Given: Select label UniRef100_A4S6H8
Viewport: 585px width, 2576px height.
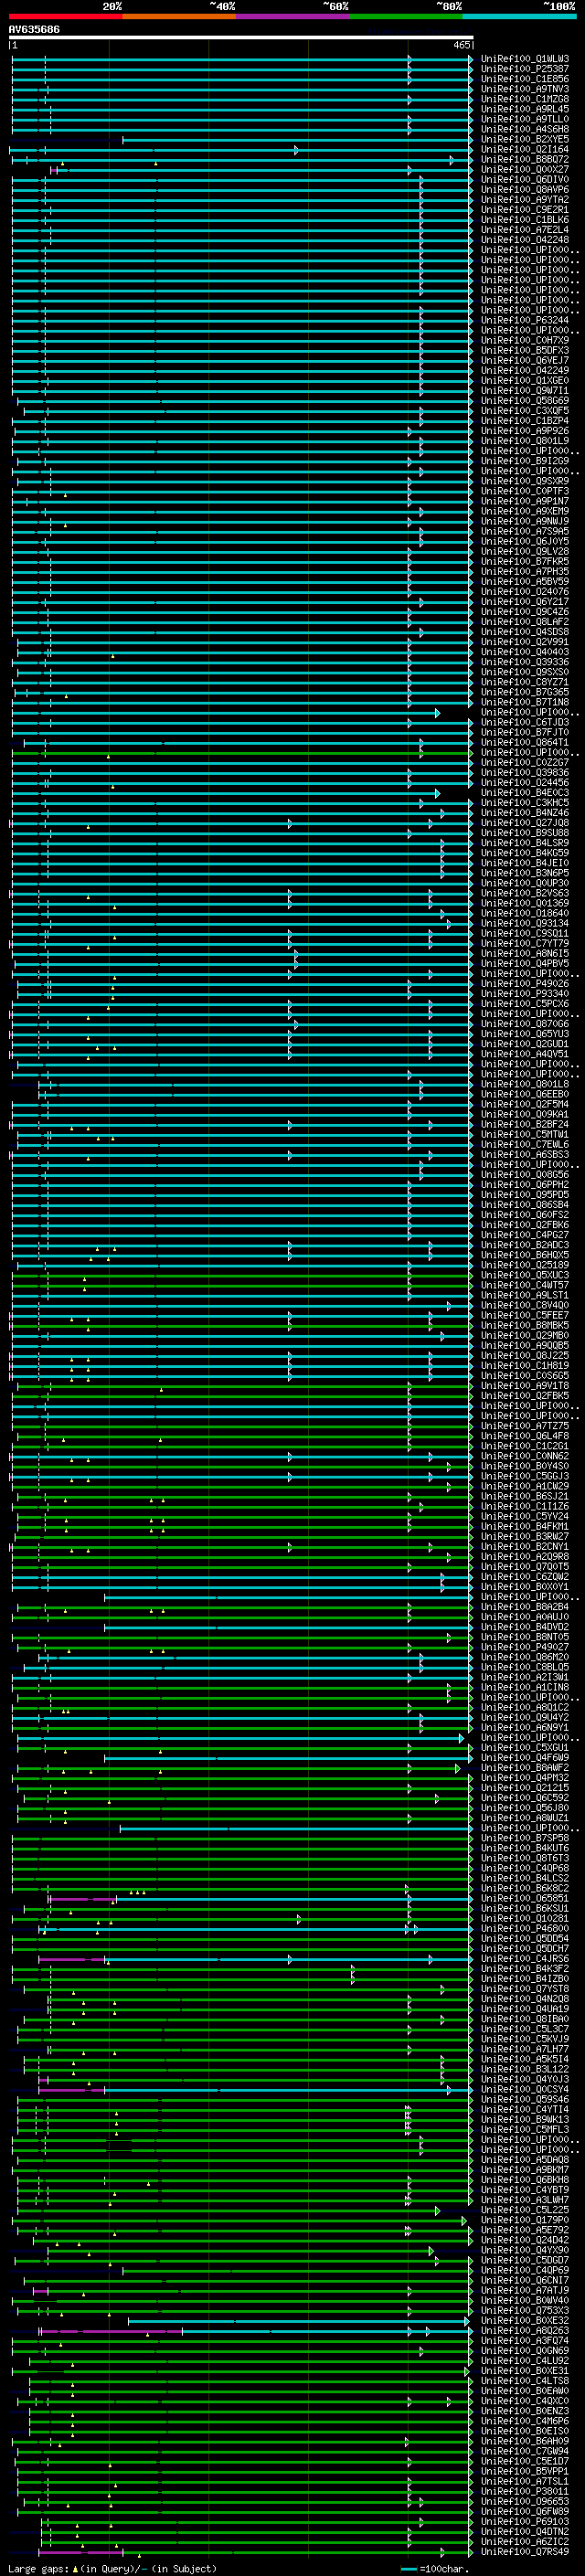Looking at the screenshot, I should 525,129.
